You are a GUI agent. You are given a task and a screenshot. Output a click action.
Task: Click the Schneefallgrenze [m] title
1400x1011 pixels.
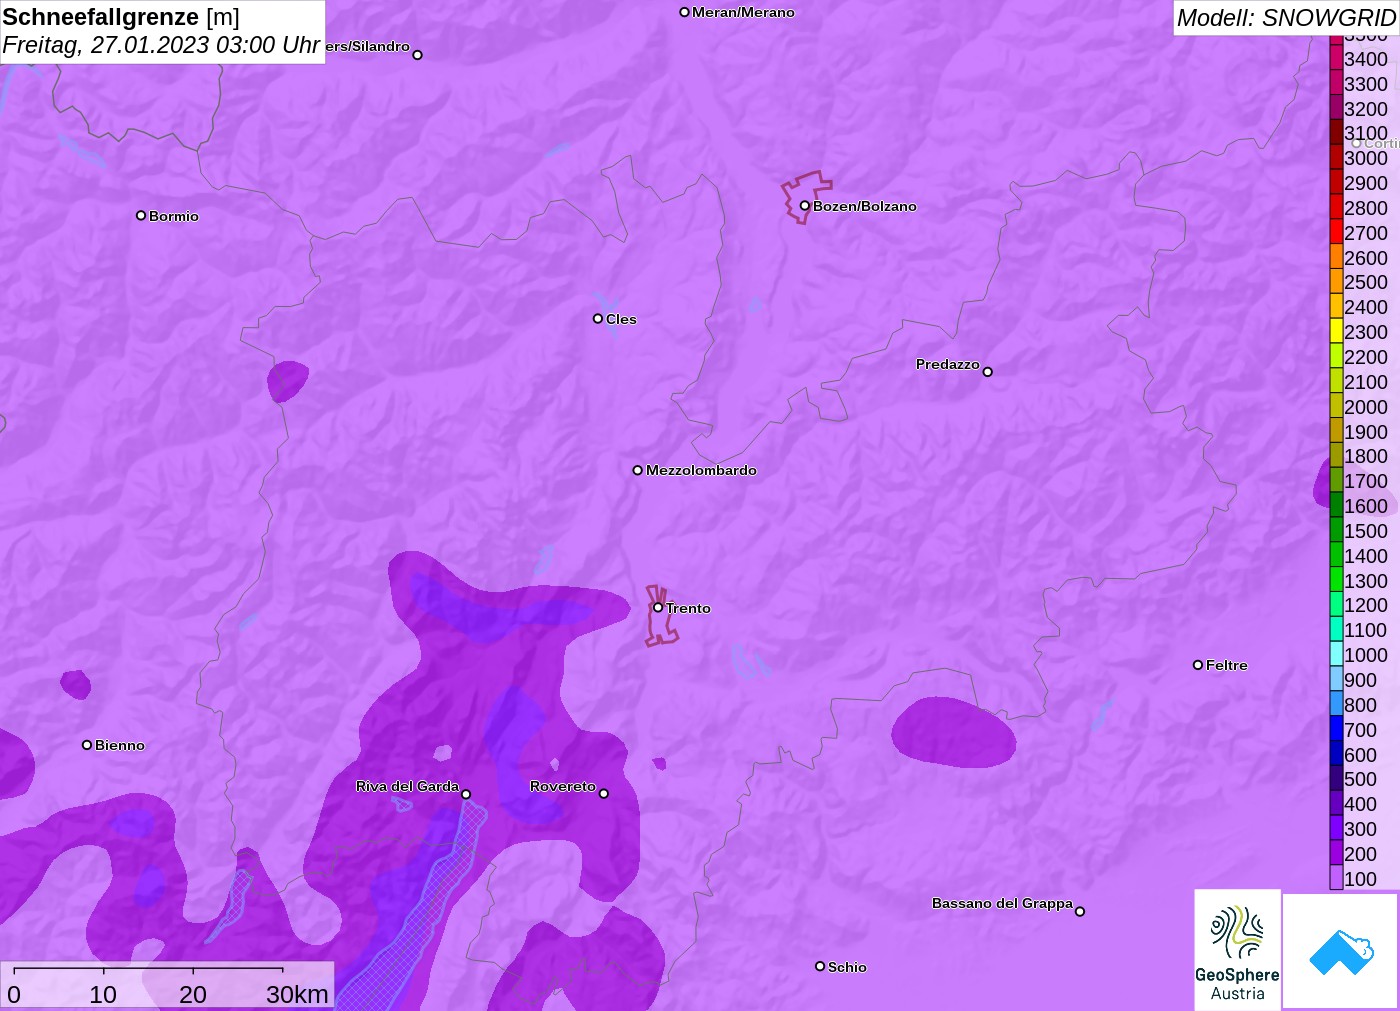coord(121,17)
